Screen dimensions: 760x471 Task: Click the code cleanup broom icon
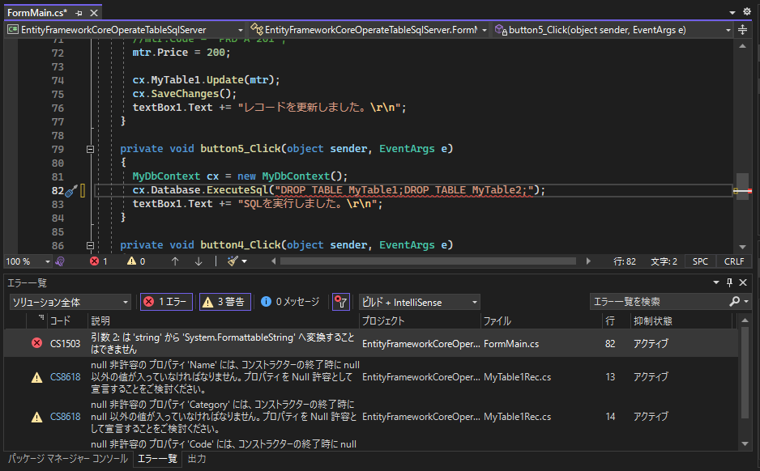pyautogui.click(x=232, y=261)
